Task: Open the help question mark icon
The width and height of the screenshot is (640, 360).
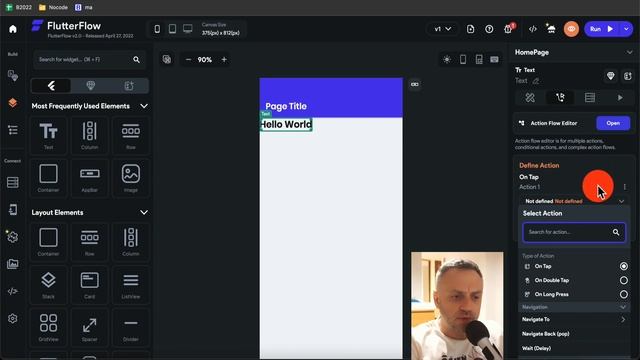Action: [489, 29]
